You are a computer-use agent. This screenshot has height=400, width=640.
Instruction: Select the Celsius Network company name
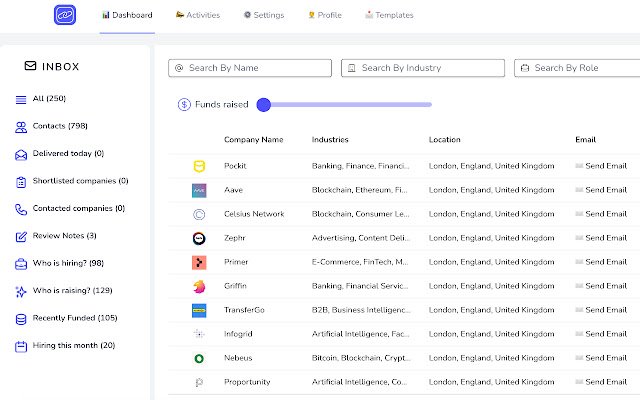click(254, 214)
